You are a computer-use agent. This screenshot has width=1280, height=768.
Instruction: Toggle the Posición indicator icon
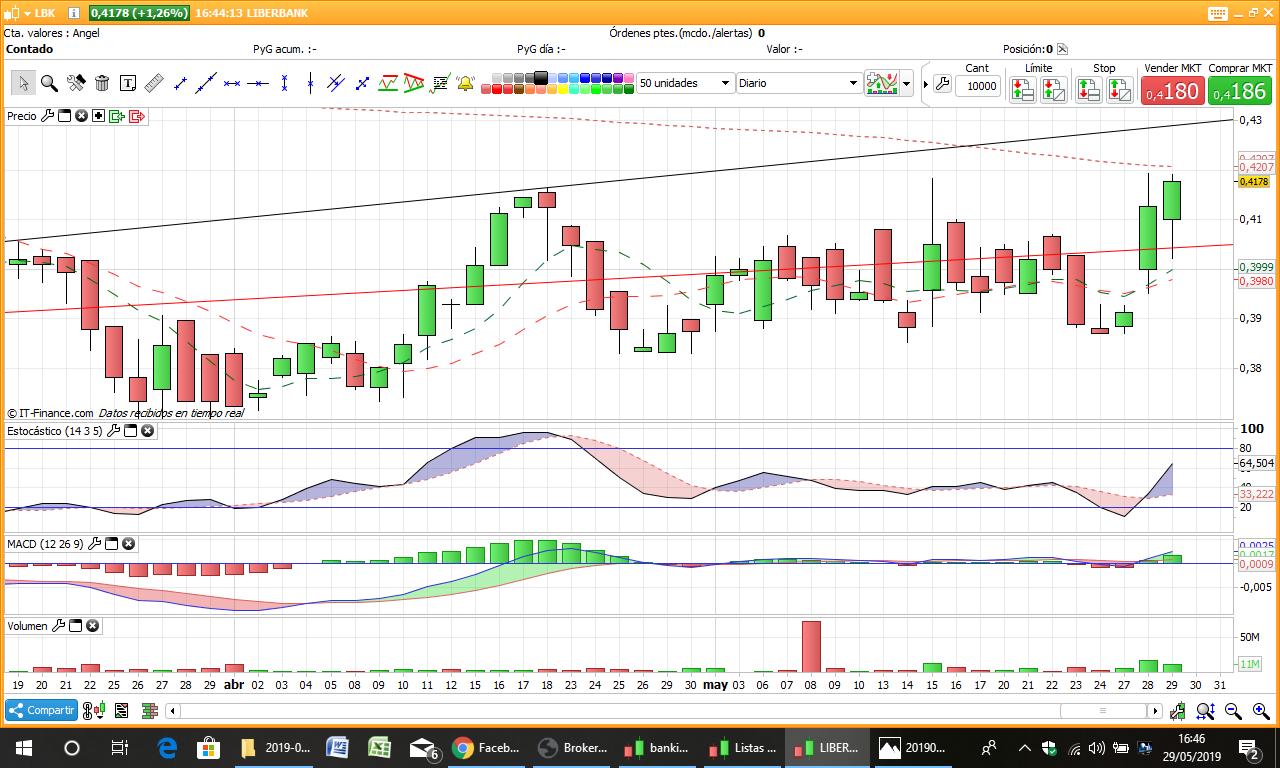pos(1062,49)
